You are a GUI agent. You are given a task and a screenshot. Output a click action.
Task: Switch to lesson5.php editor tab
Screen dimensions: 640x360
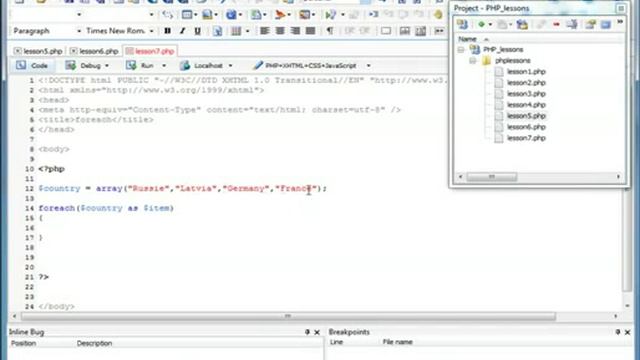click(x=42, y=51)
